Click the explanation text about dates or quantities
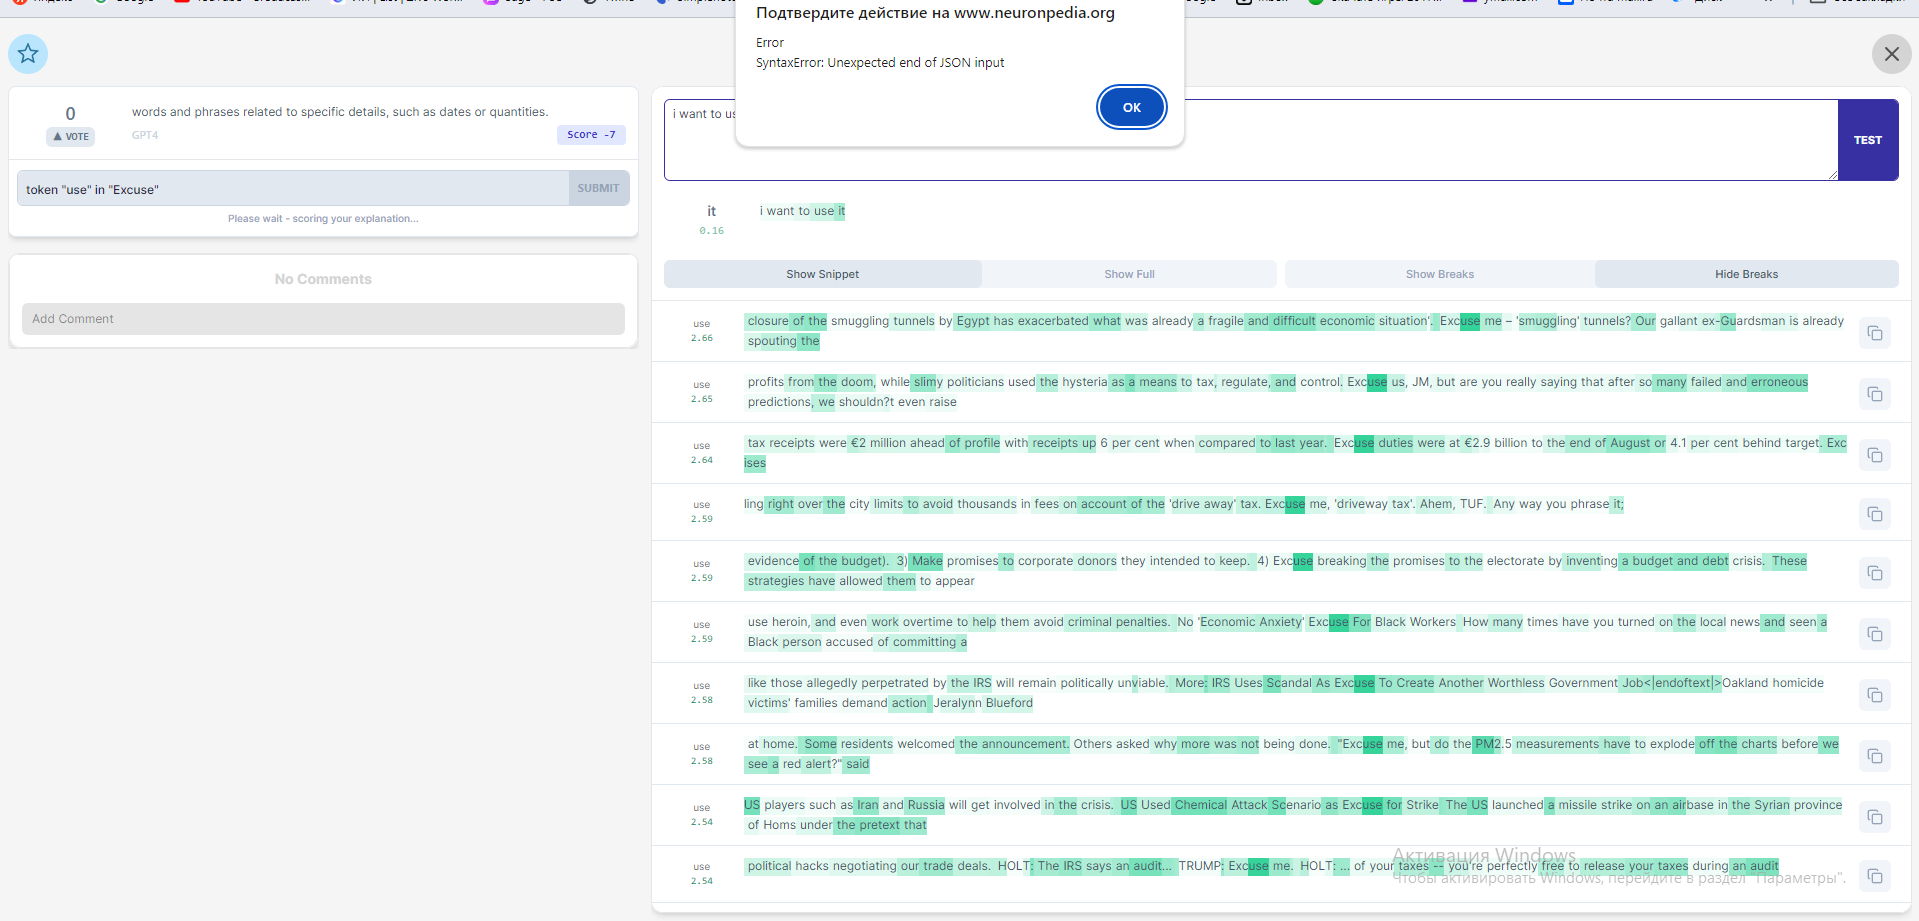The image size is (1919, 921). coord(340,112)
